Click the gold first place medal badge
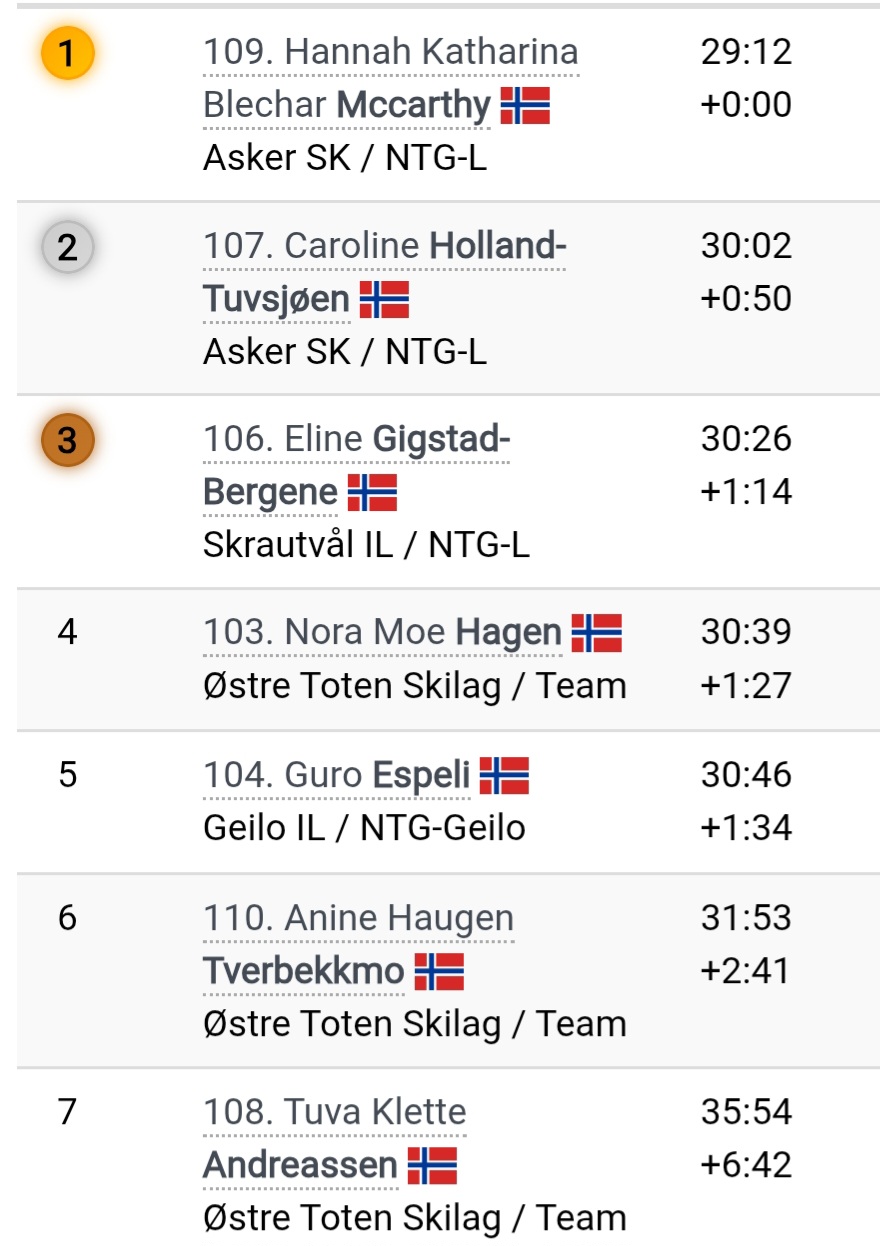880x1246 pixels. click(67, 53)
